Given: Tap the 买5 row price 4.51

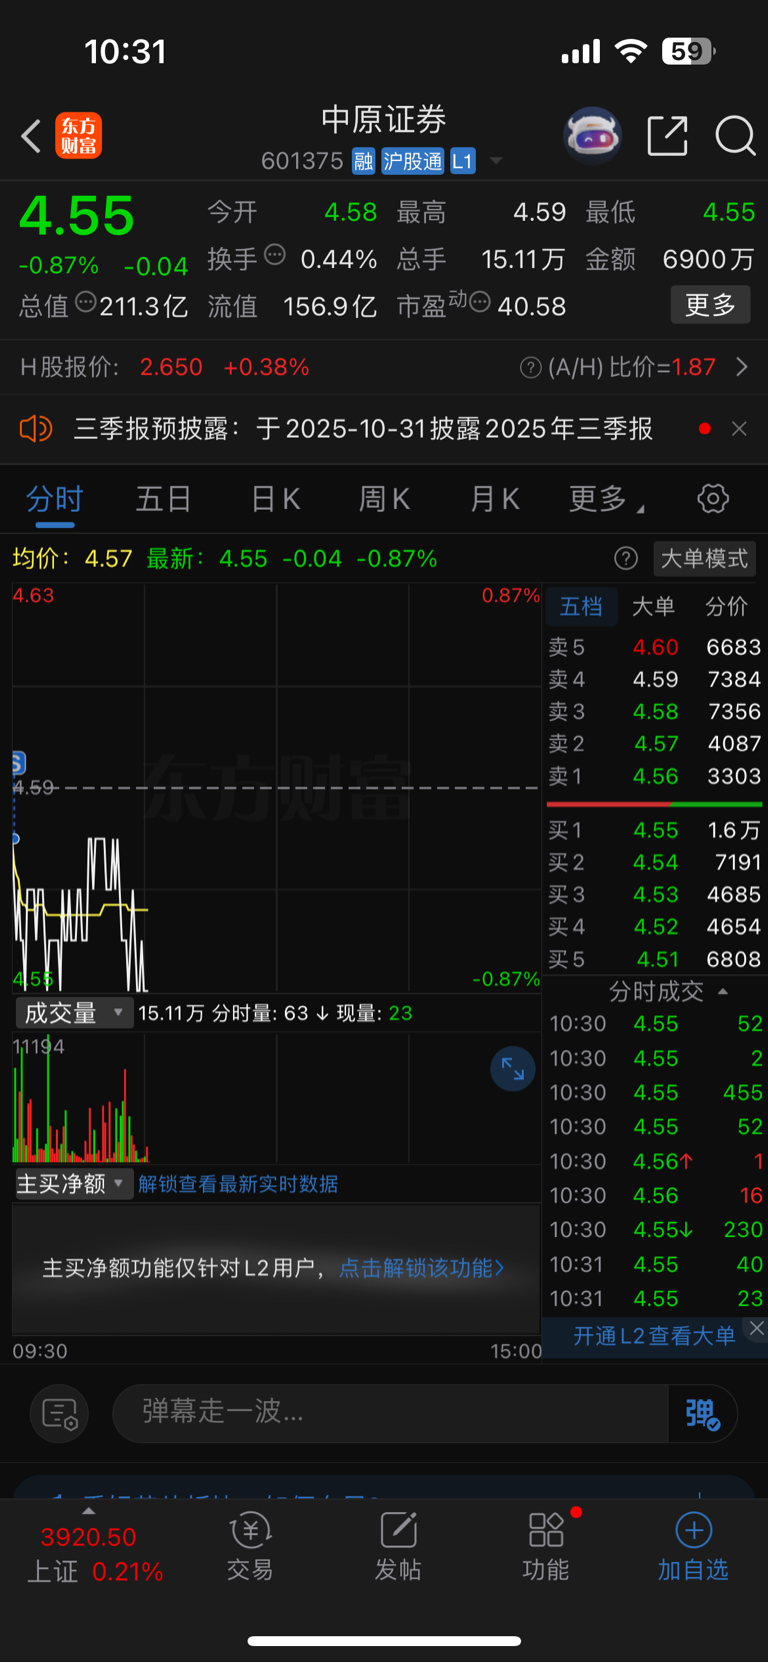Looking at the screenshot, I should [657, 959].
